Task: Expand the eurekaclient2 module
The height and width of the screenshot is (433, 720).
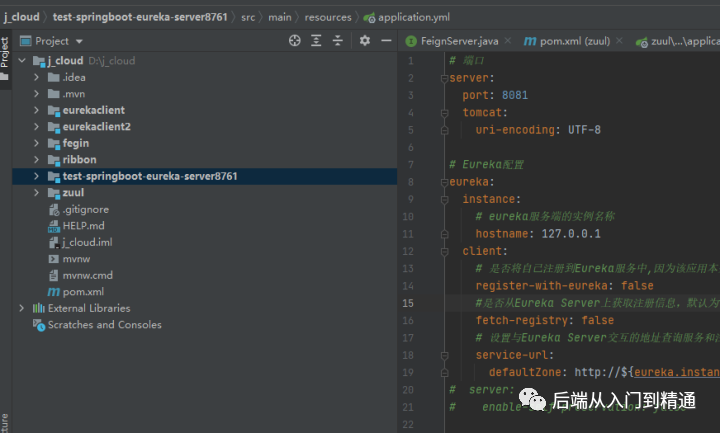Action: coord(36,127)
